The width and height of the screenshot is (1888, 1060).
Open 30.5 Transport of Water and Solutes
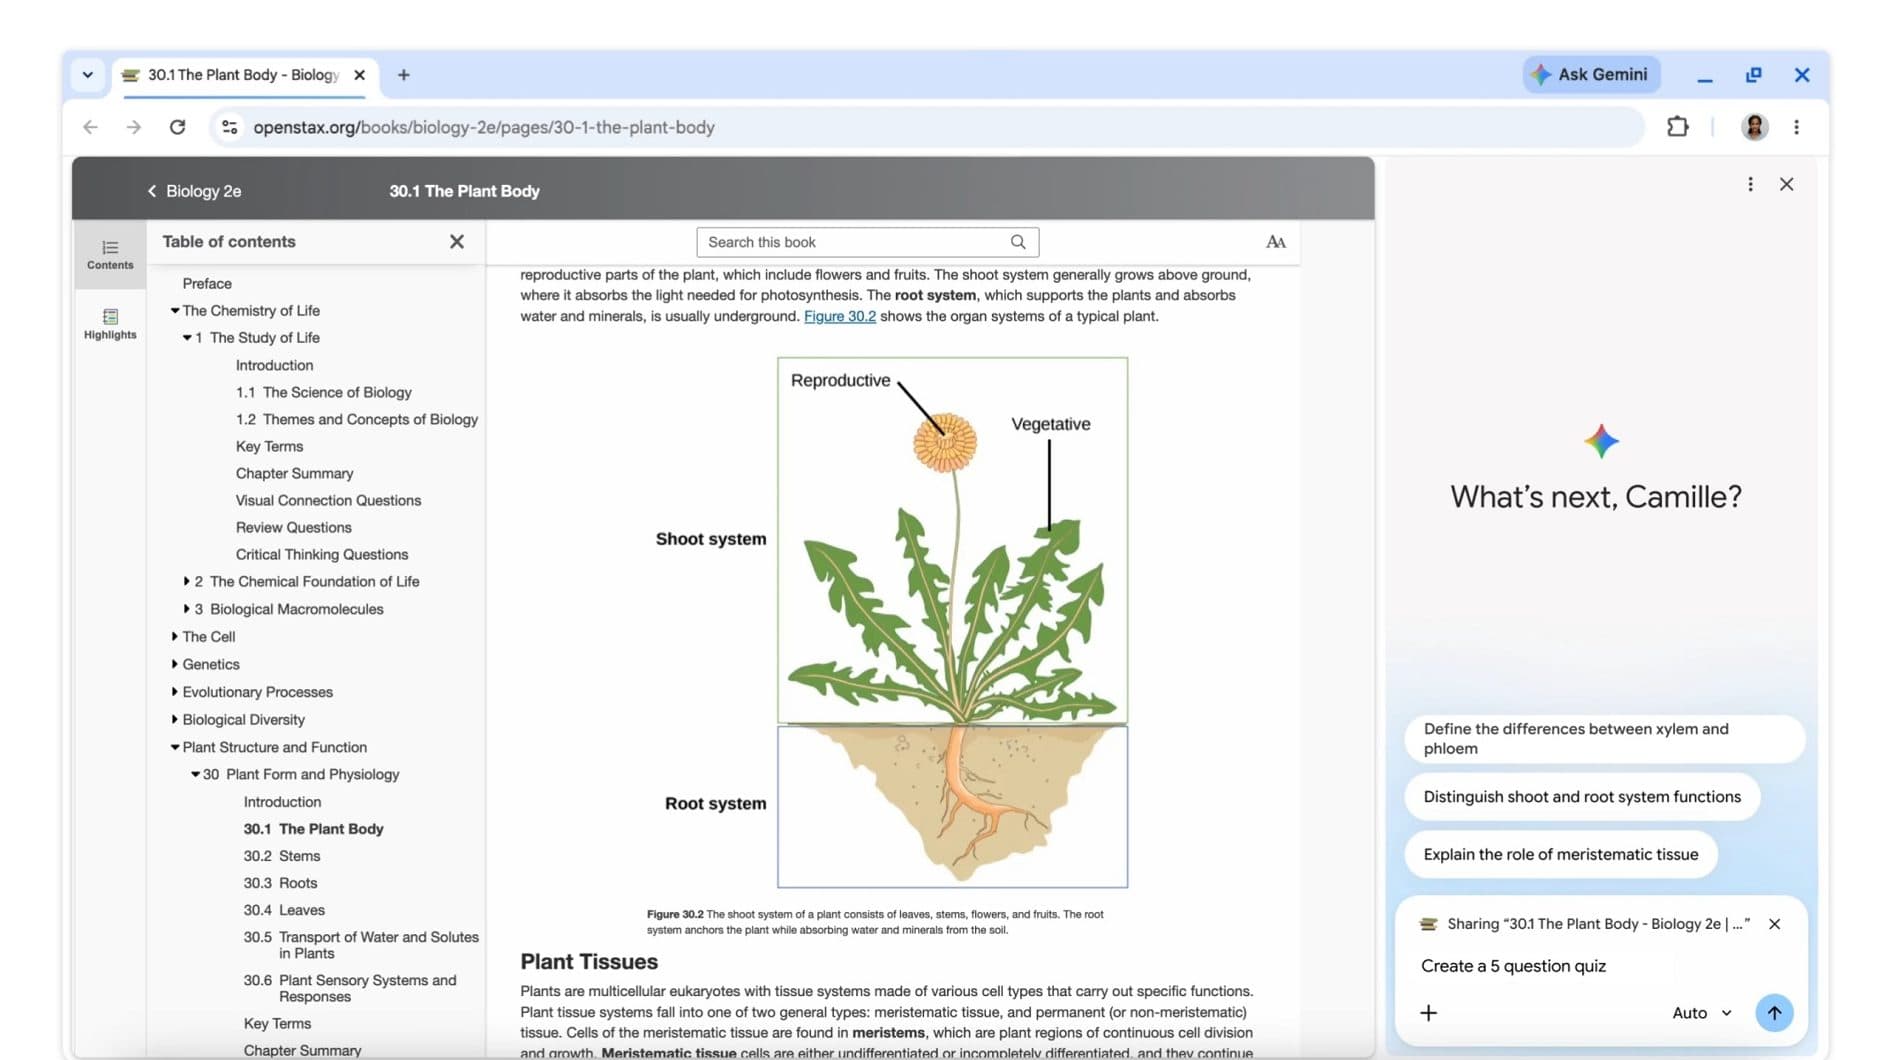(361, 945)
